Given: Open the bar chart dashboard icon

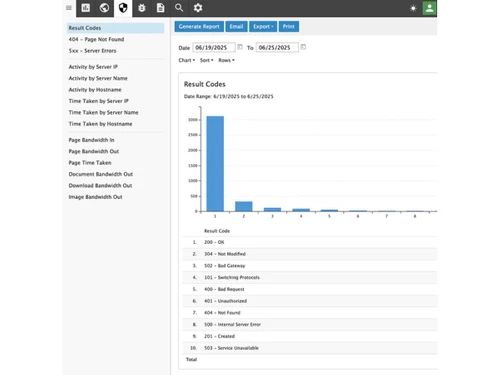Looking at the screenshot, I should [x=86, y=8].
